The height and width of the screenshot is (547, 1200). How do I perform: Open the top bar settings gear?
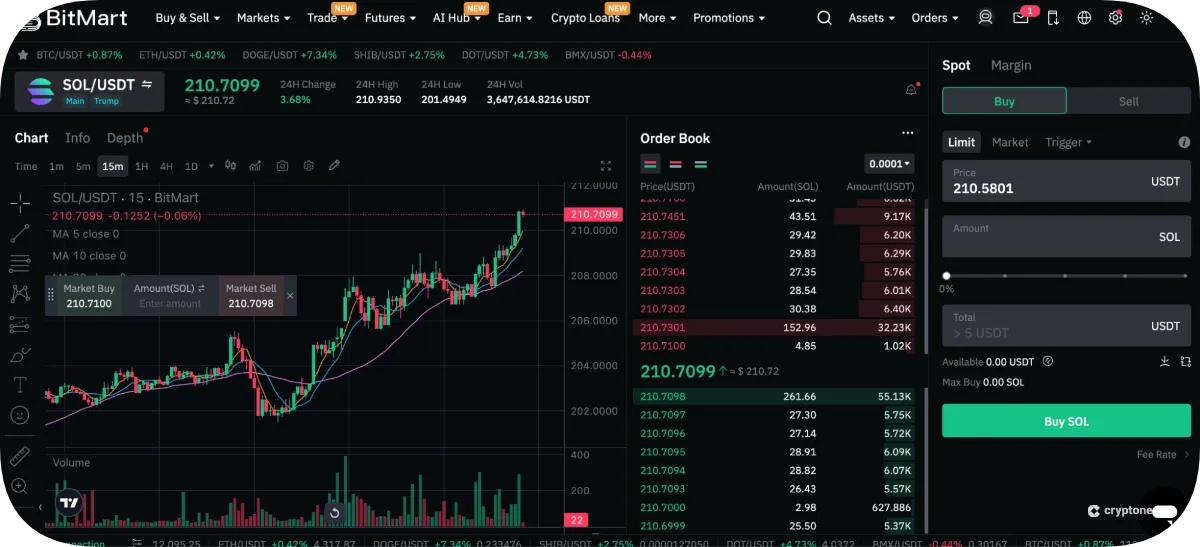click(1115, 18)
